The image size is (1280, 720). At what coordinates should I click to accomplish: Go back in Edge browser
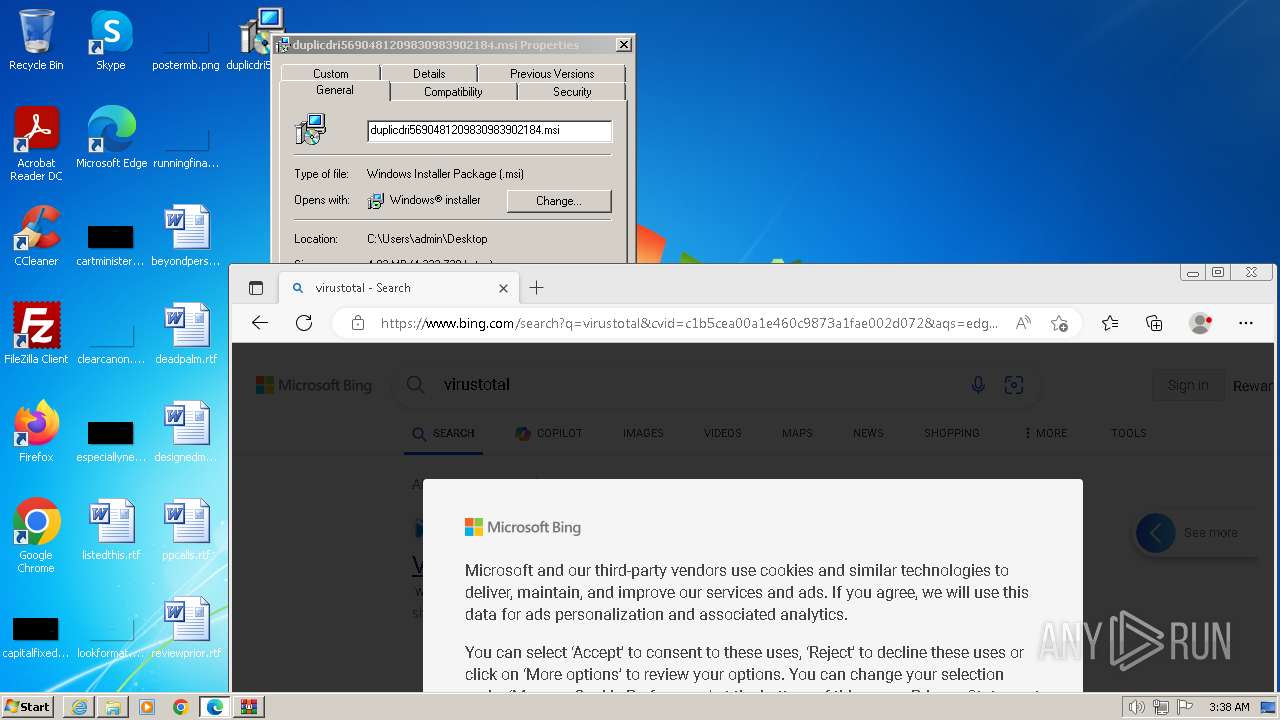point(260,323)
